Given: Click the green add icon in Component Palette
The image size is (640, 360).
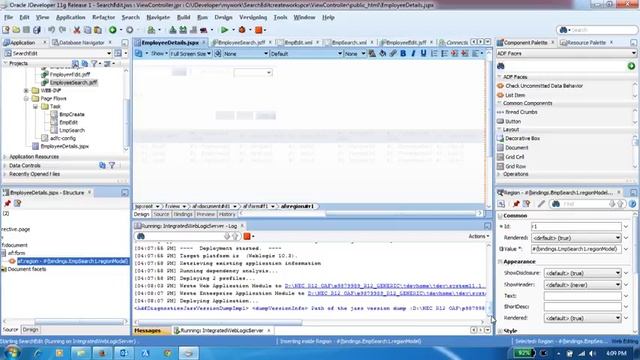Looking at the screenshot, I should point(631,66).
